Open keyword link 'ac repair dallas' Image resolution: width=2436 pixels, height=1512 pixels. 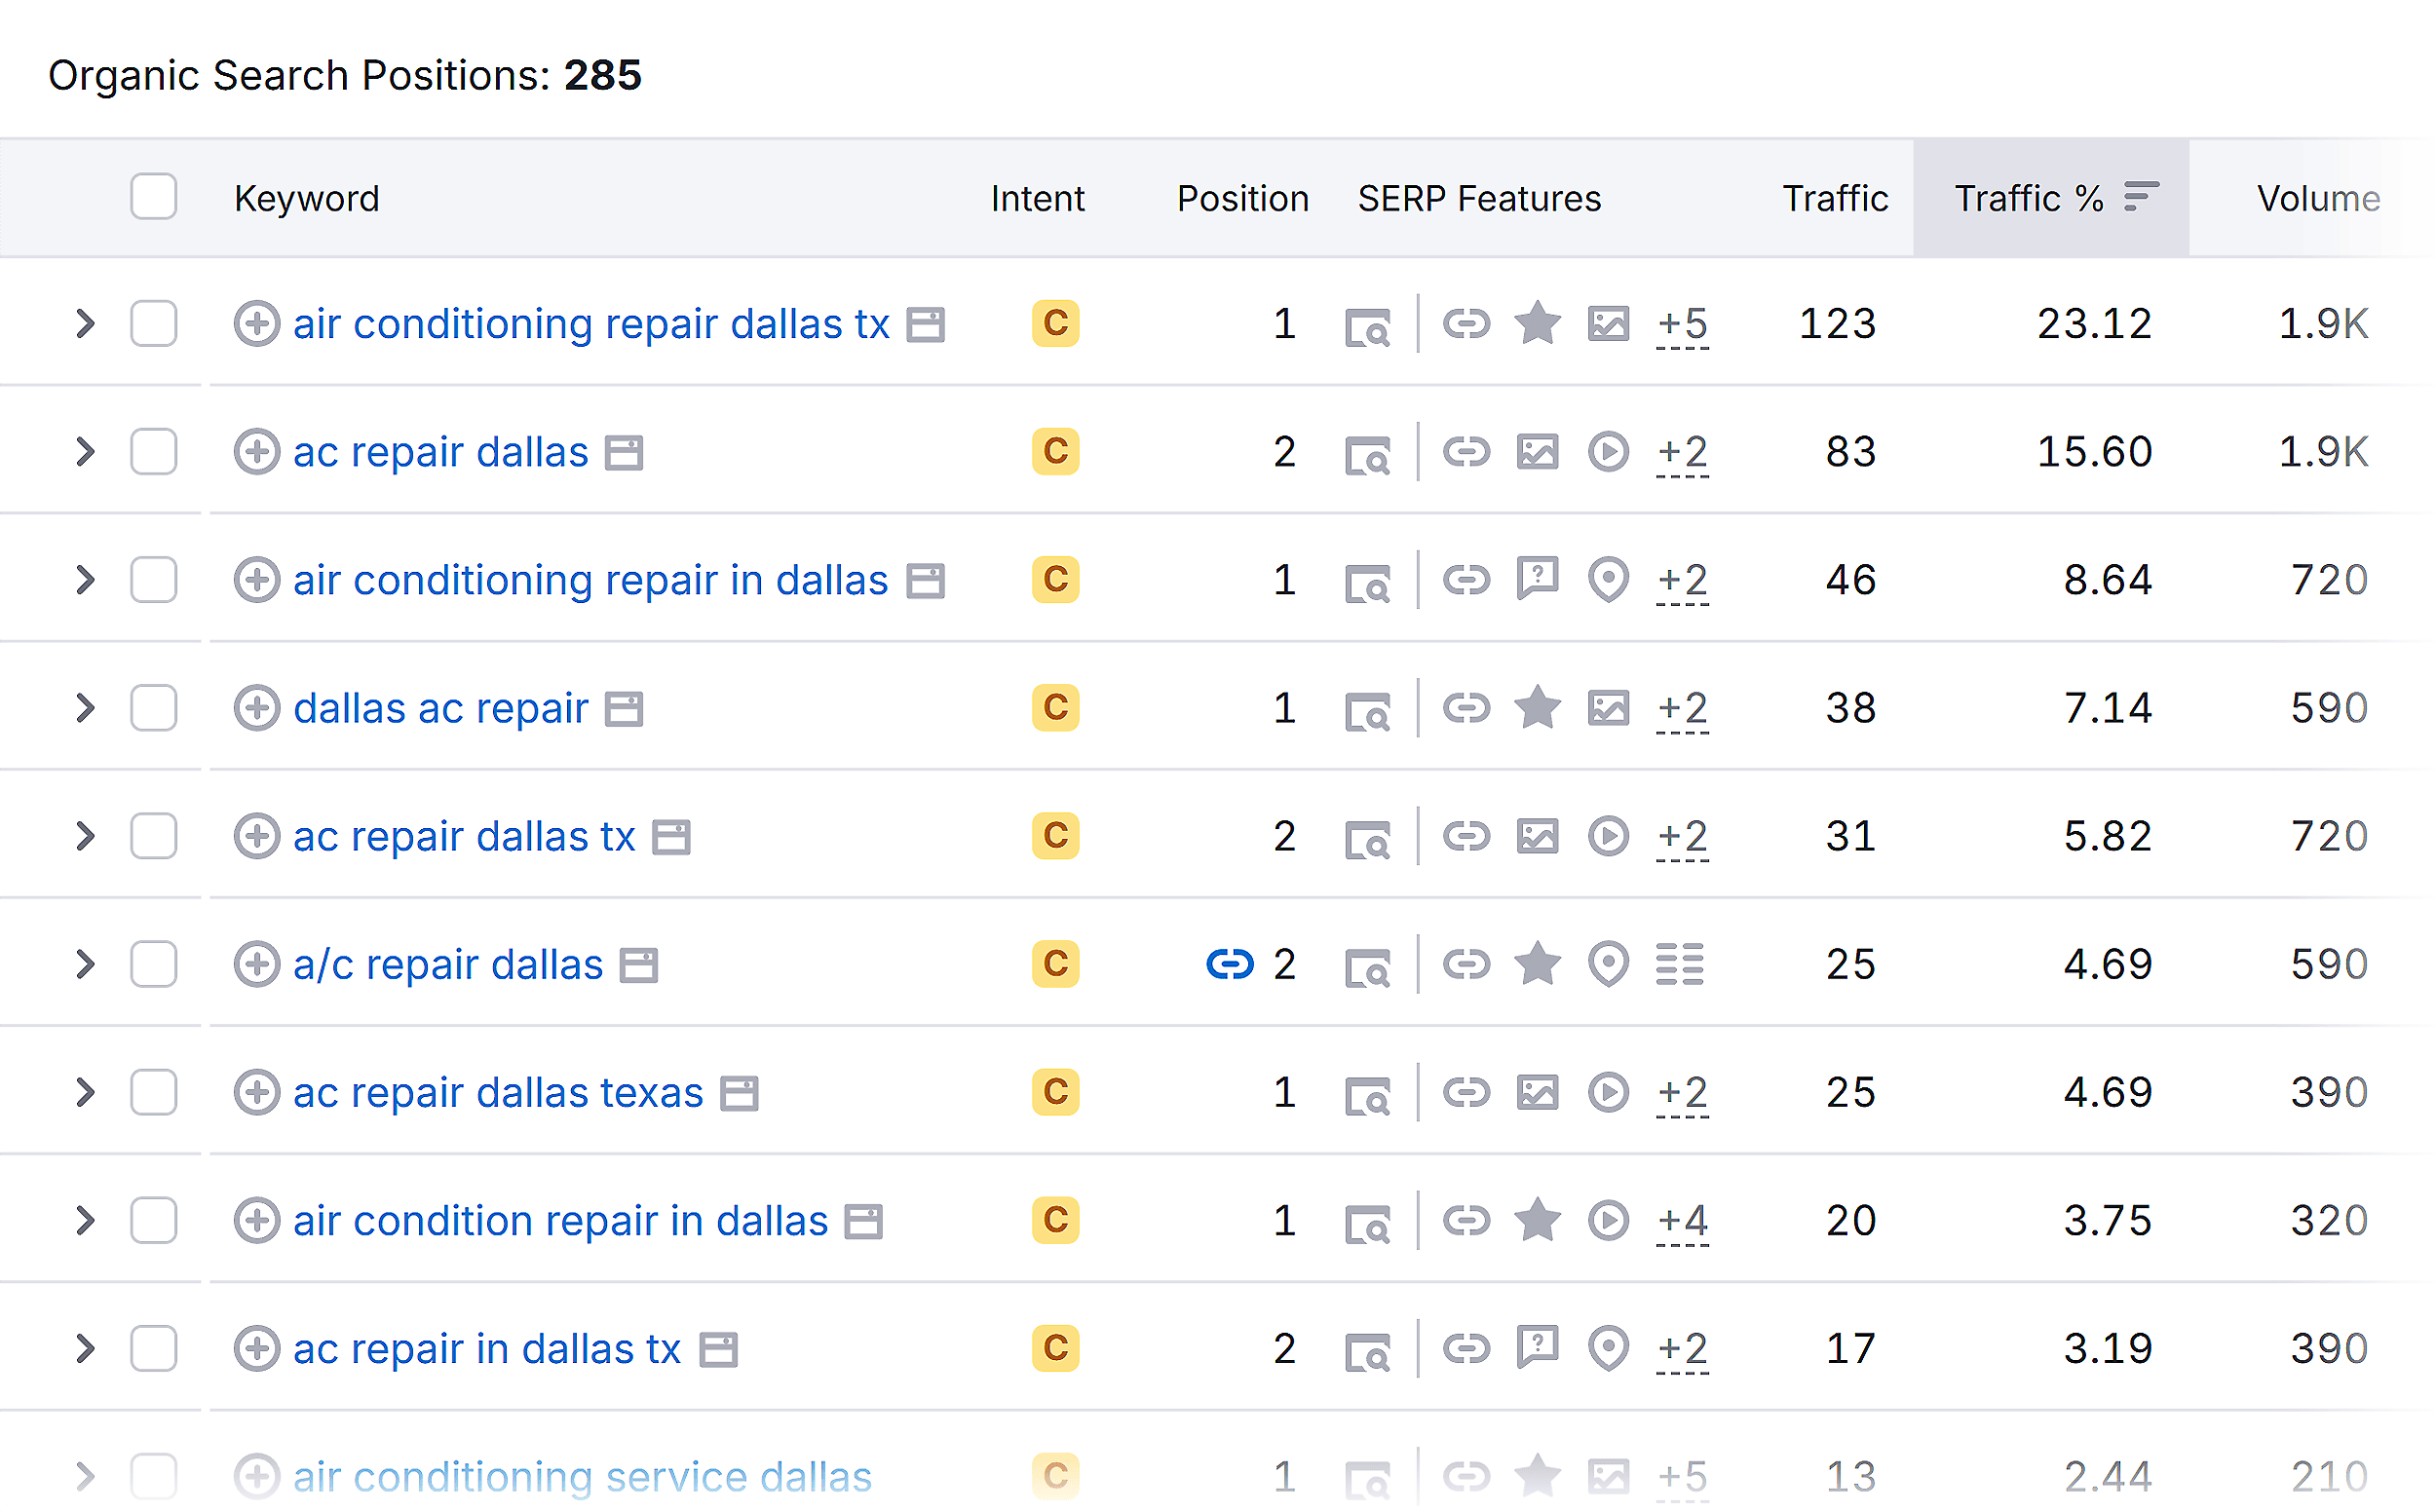click(441, 452)
